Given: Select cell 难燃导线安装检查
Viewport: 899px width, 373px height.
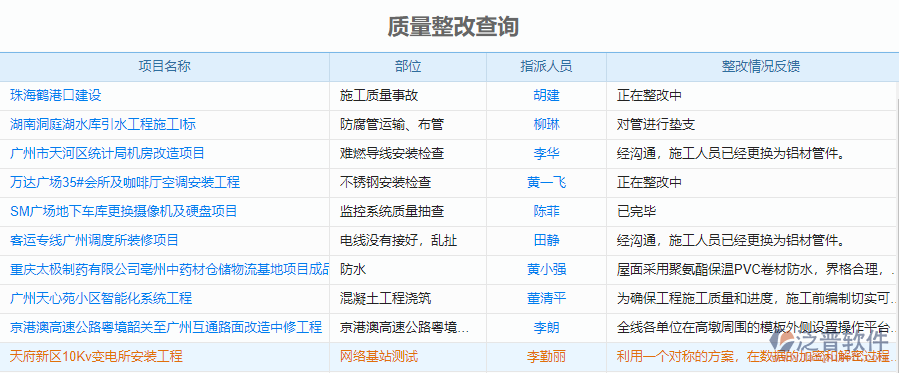Looking at the screenshot, I should 392,153.
